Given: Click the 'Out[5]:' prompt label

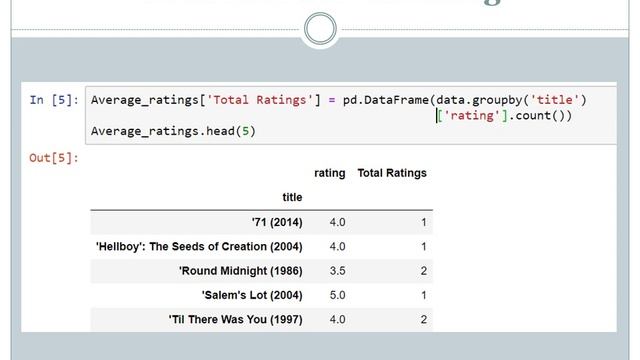Looking at the screenshot, I should [54, 158].
